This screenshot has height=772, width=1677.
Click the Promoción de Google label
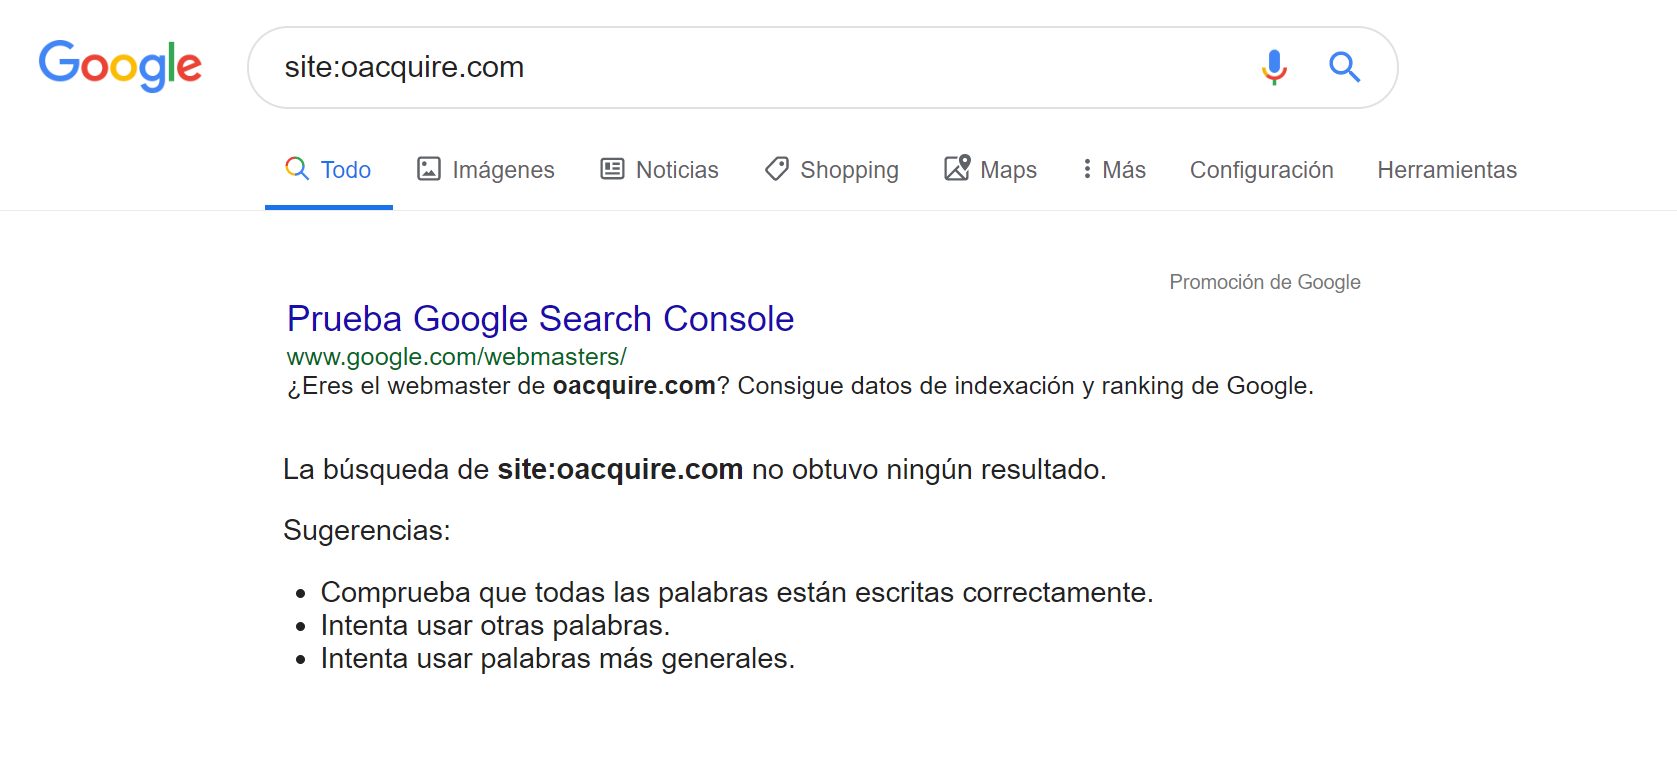pos(1264,282)
